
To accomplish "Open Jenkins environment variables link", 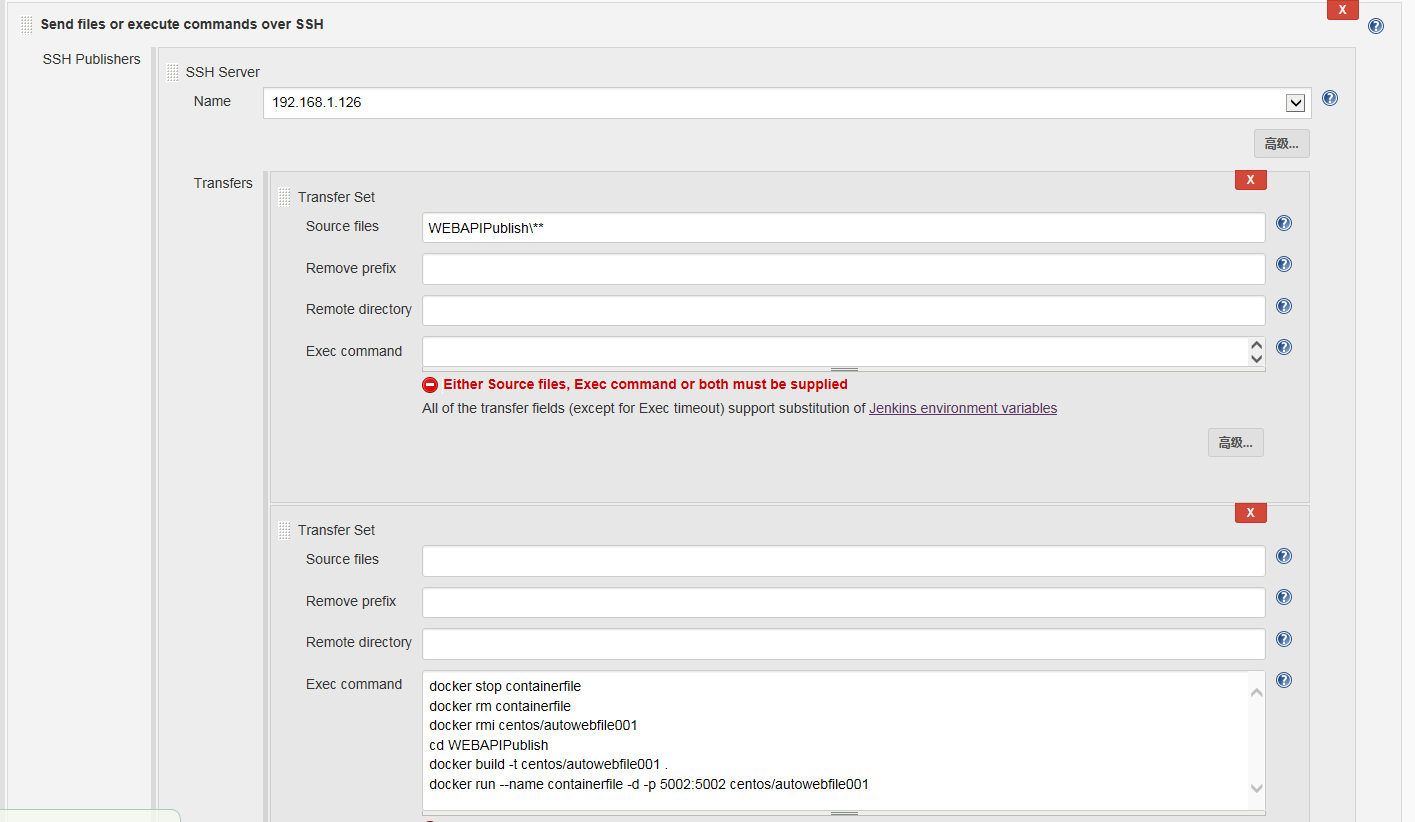I will (x=962, y=408).
